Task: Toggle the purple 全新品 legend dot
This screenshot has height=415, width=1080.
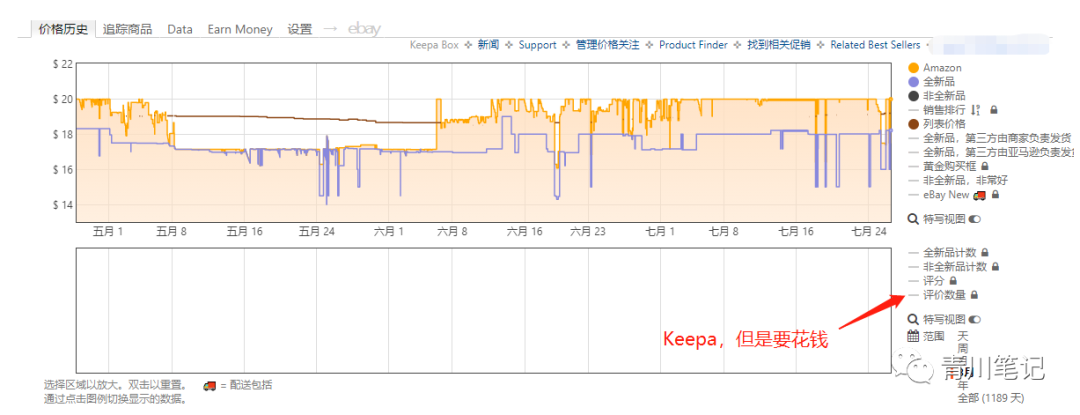Action: [914, 82]
